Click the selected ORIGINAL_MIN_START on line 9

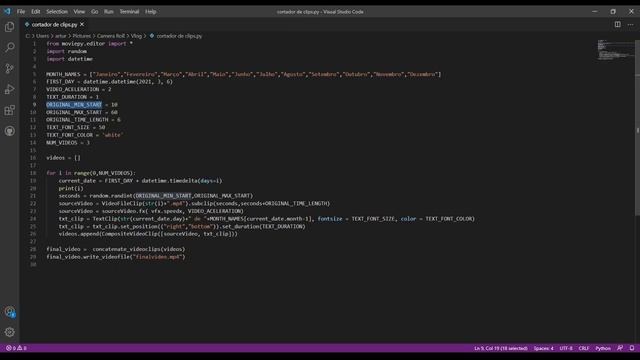point(74,104)
